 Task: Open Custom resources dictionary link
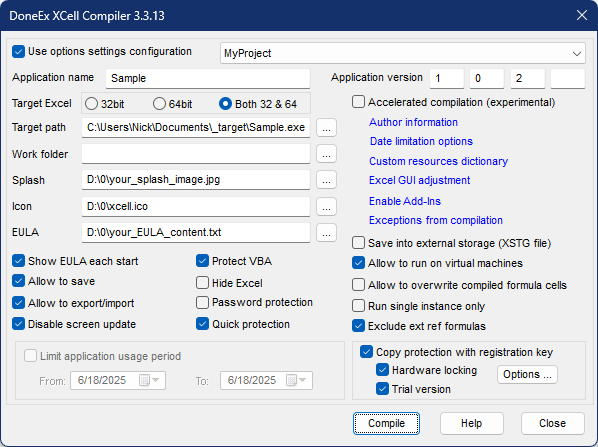click(439, 161)
